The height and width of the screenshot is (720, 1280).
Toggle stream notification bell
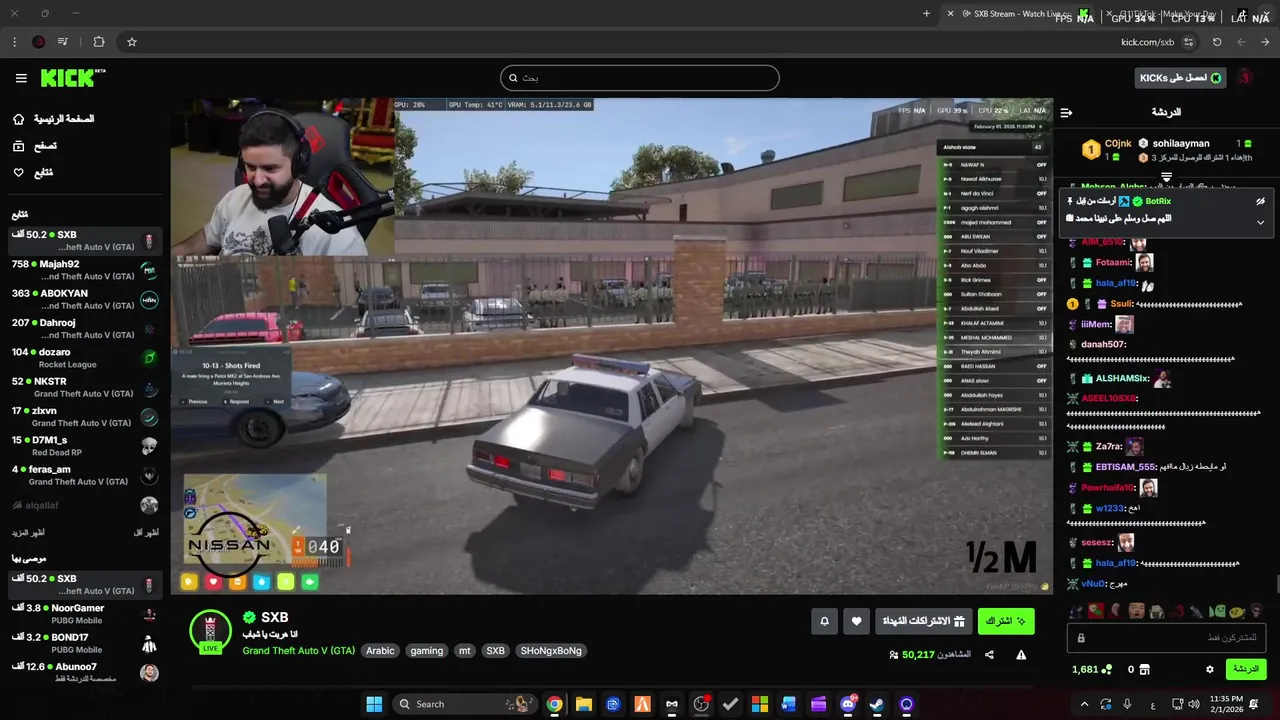pos(824,621)
